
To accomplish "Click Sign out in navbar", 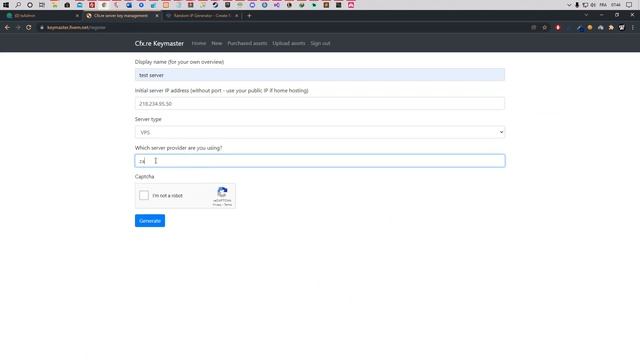I will click(320, 43).
